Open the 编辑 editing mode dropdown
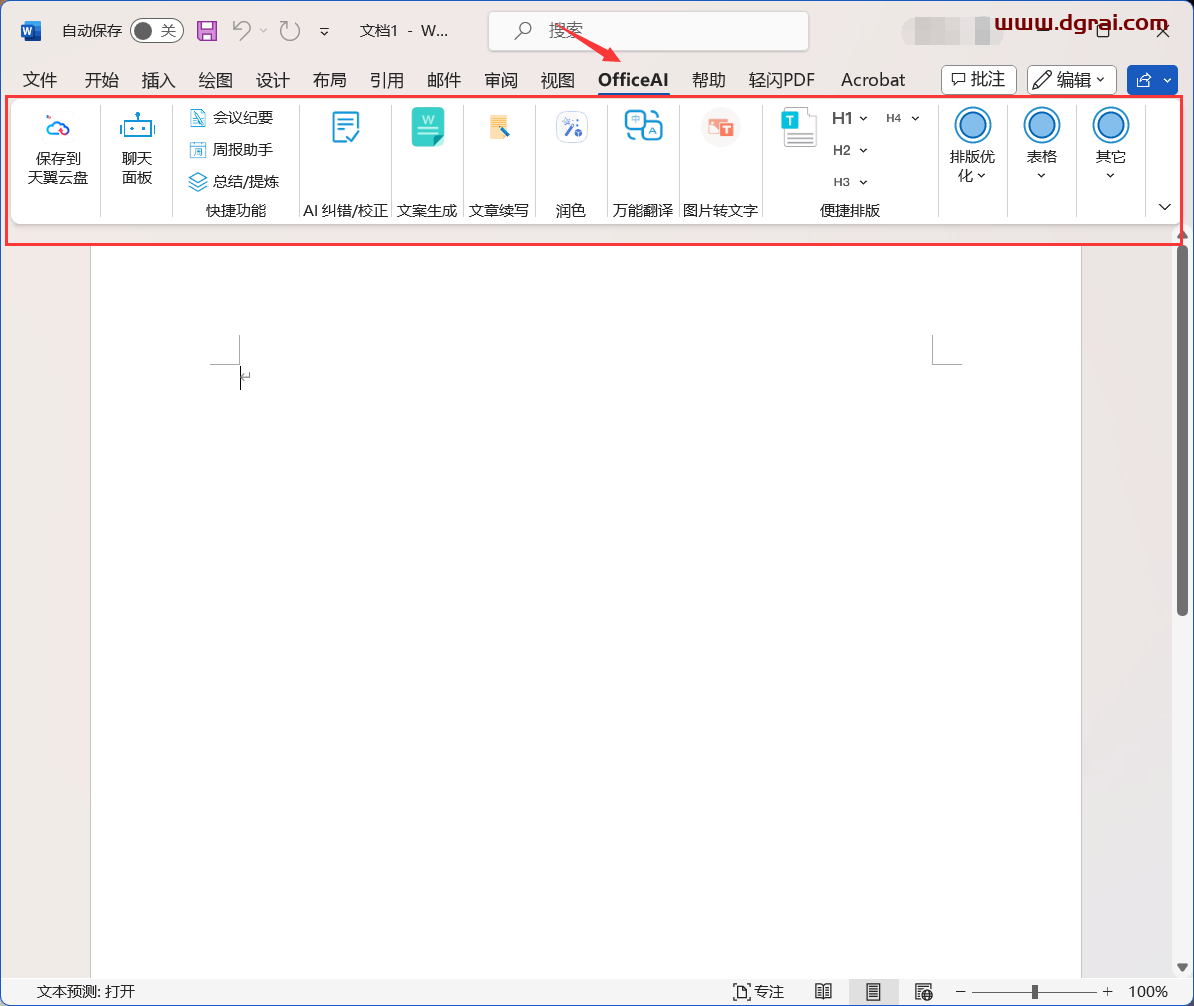Screen dimensions: 1194x1006 [1071, 79]
